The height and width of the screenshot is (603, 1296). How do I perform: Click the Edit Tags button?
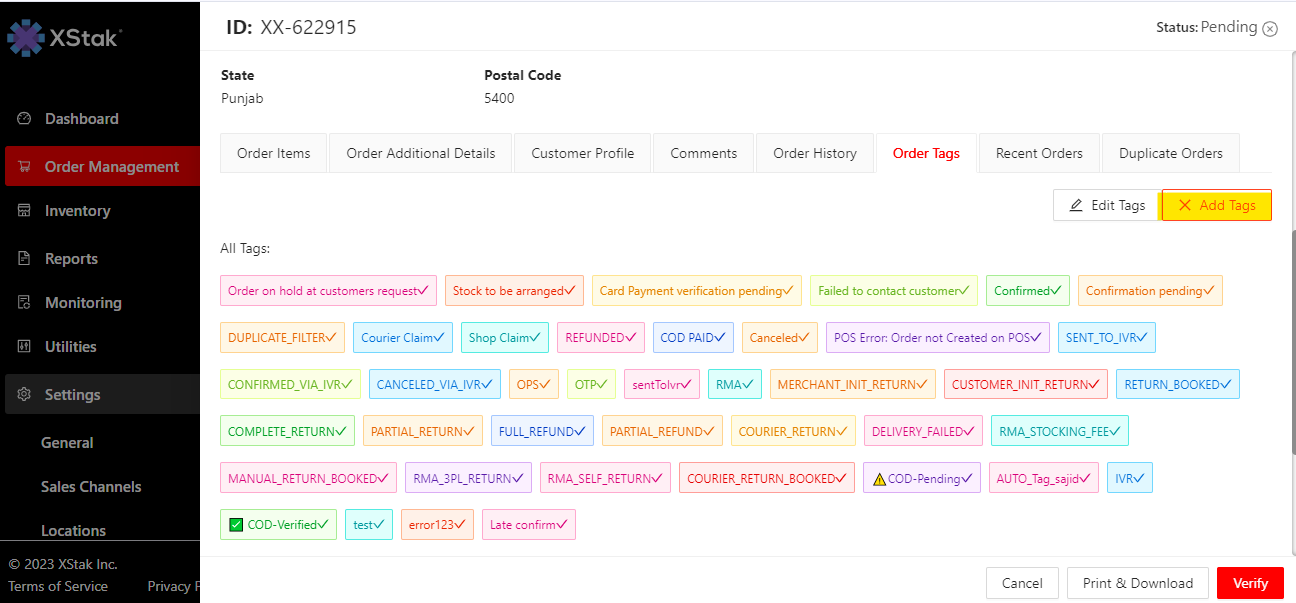(1106, 205)
